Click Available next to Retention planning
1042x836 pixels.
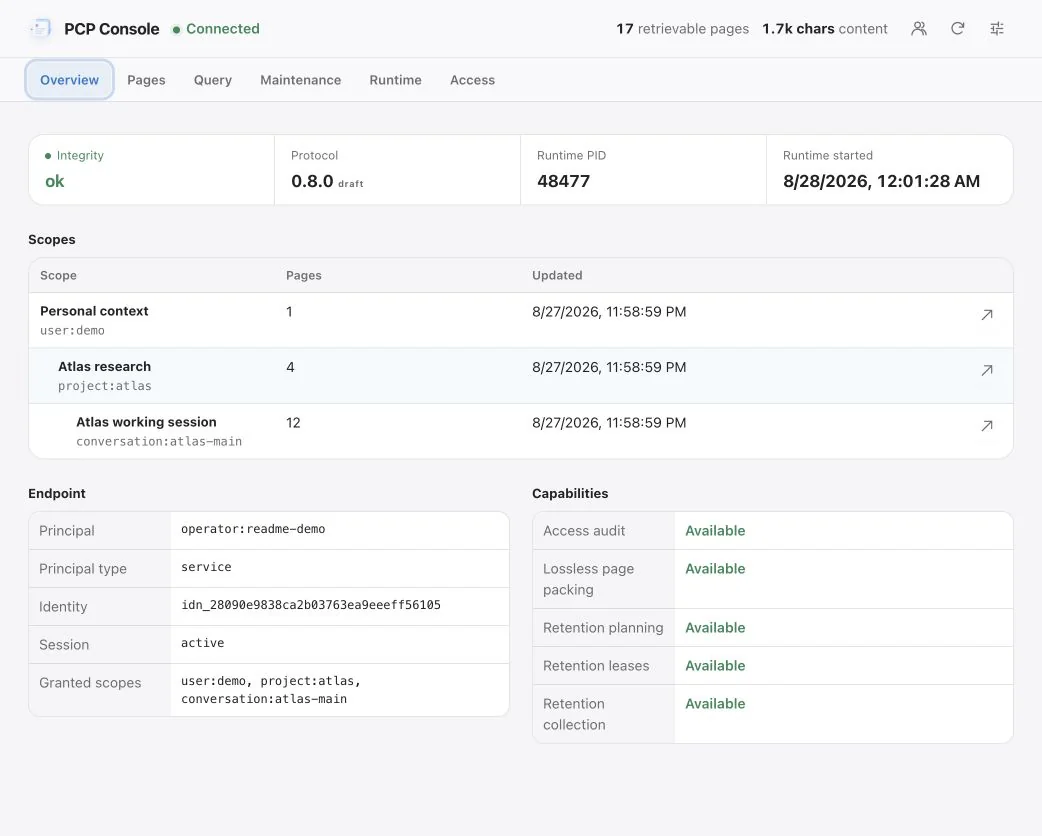tap(715, 628)
